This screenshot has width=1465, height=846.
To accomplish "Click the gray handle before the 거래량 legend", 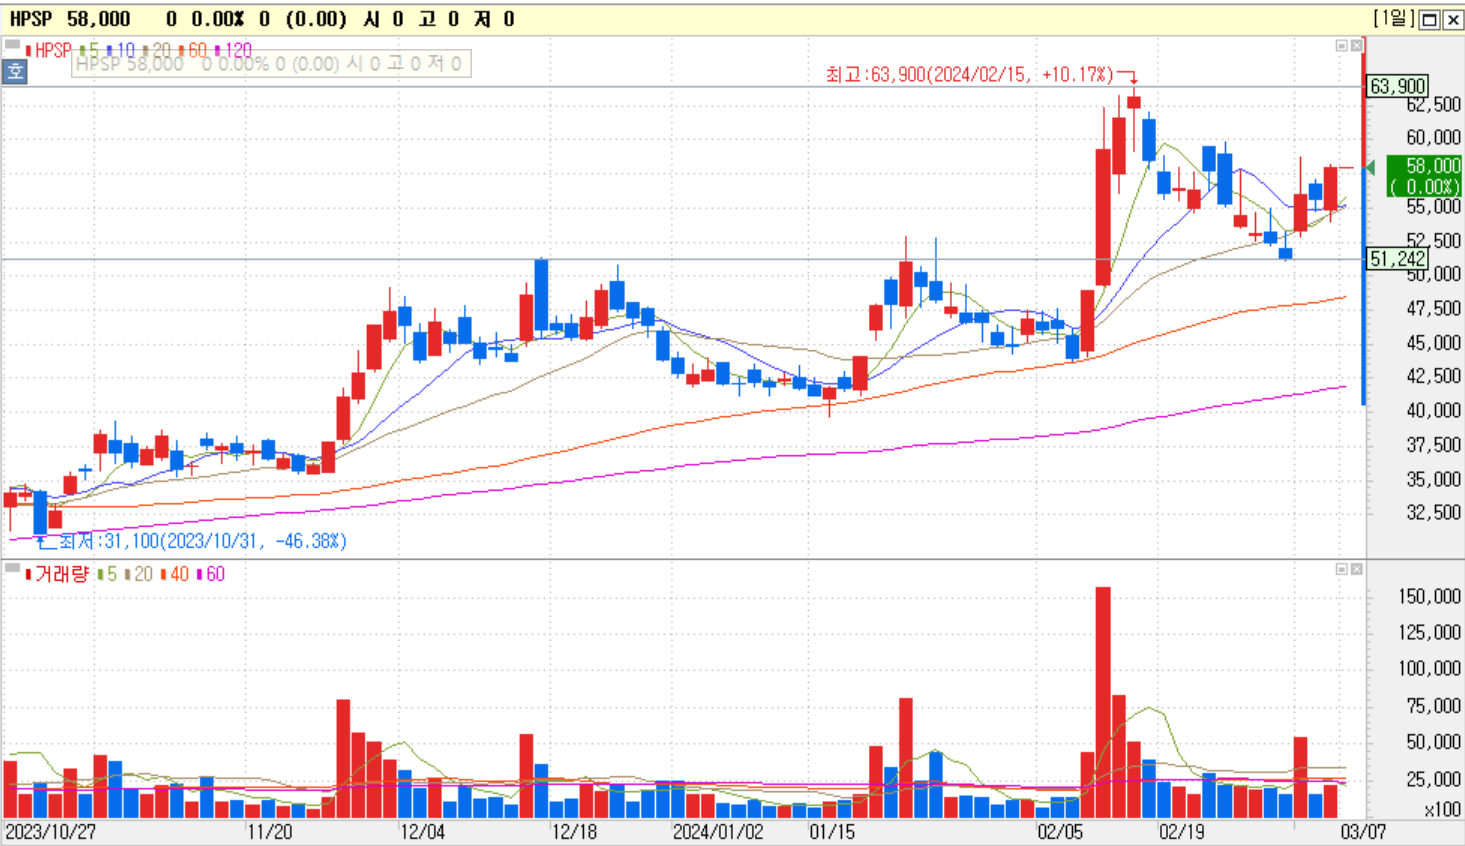I will point(12,568).
